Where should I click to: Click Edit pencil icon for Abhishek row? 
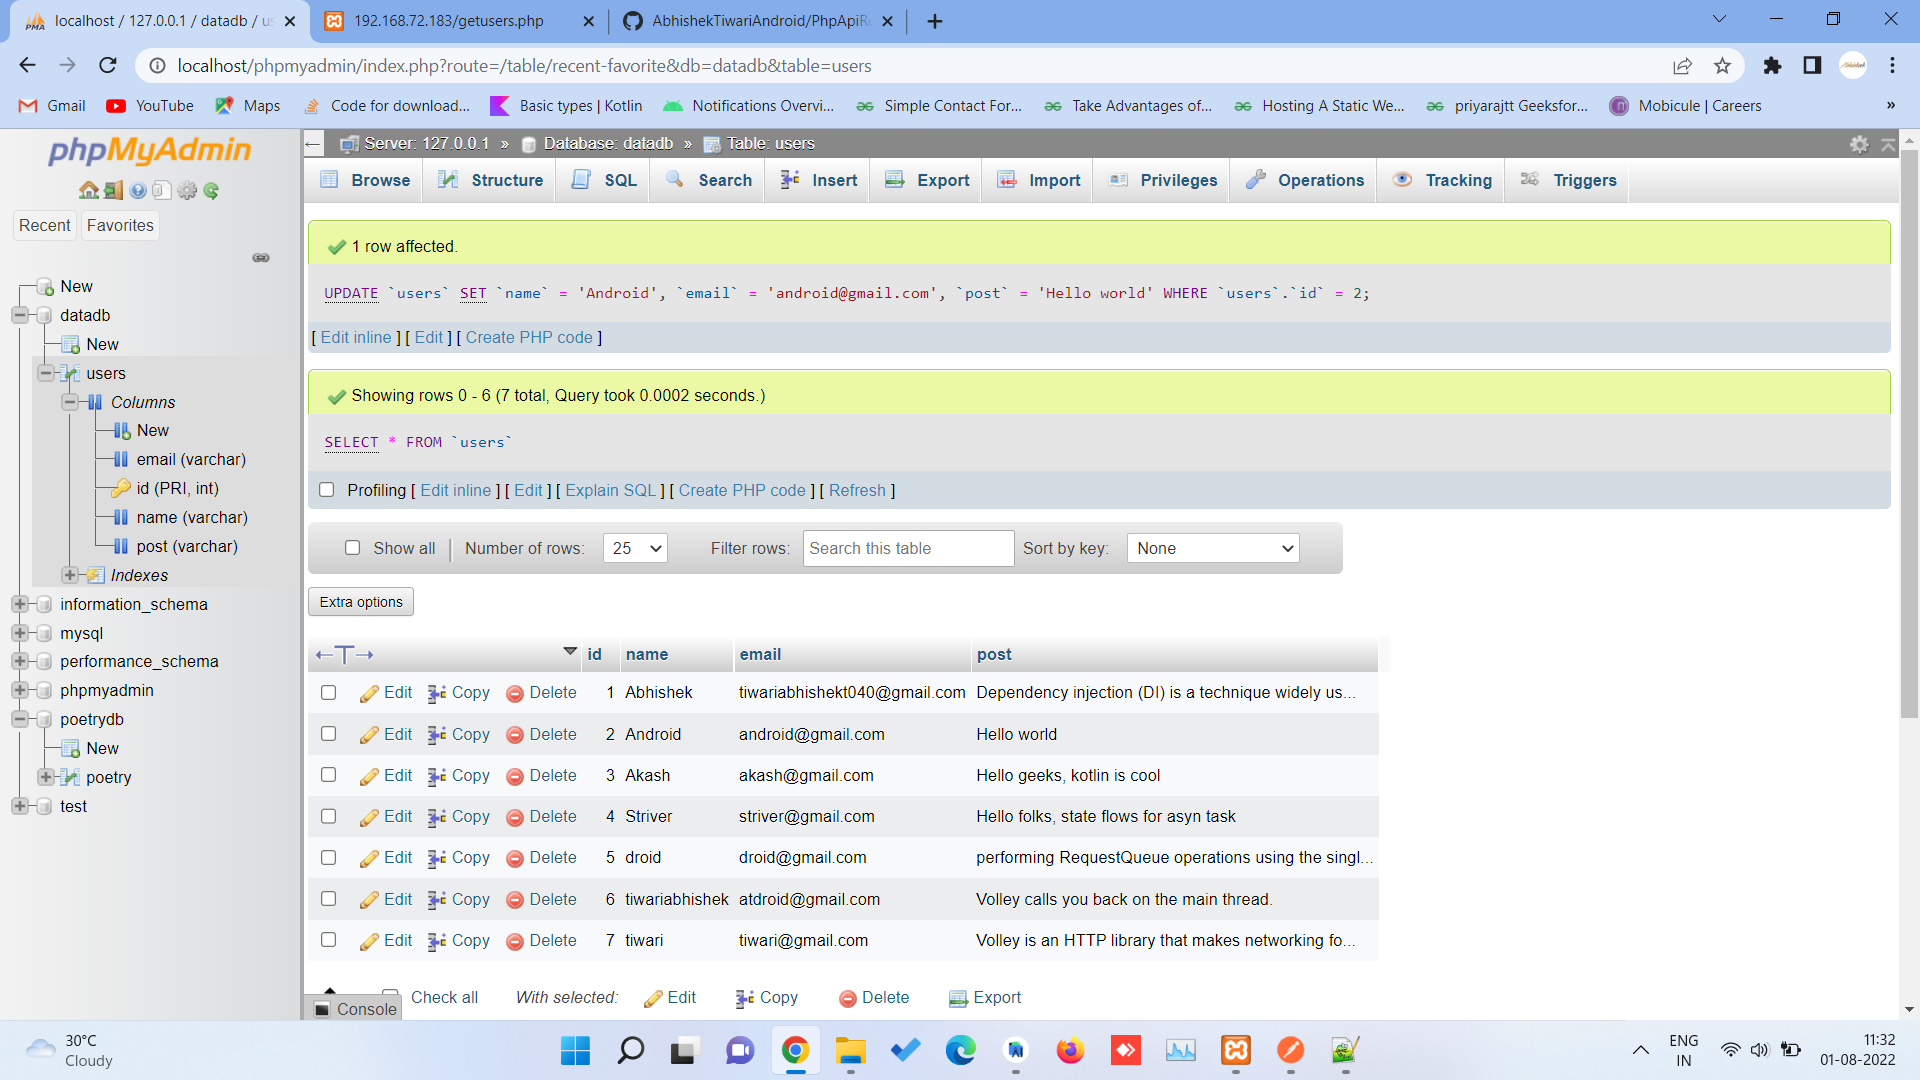tap(369, 693)
